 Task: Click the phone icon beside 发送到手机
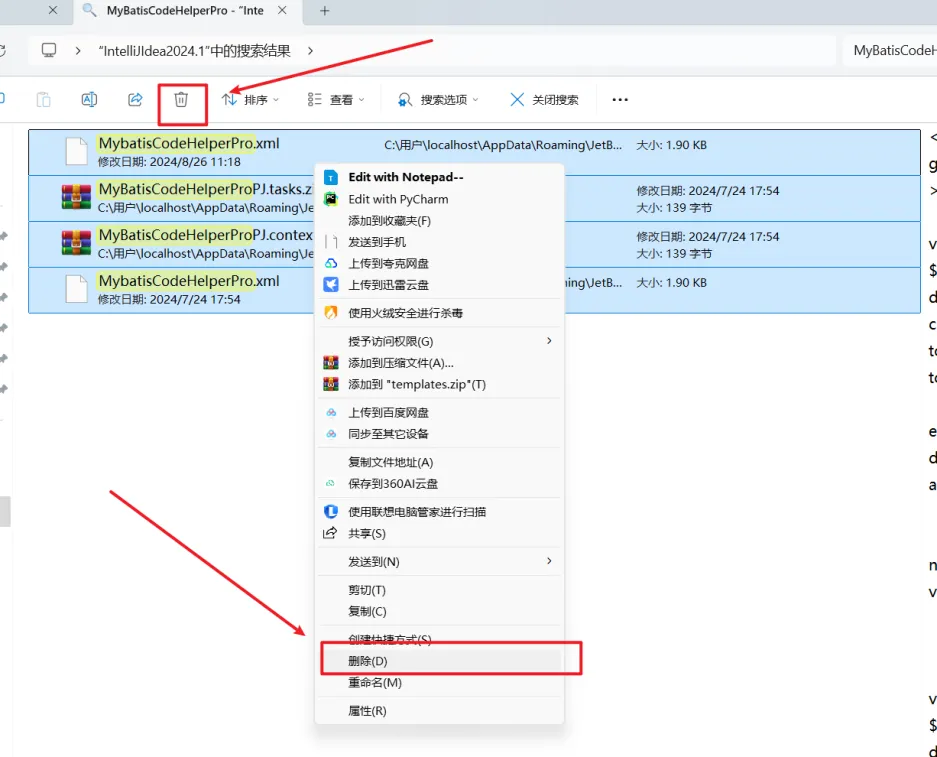click(x=330, y=242)
